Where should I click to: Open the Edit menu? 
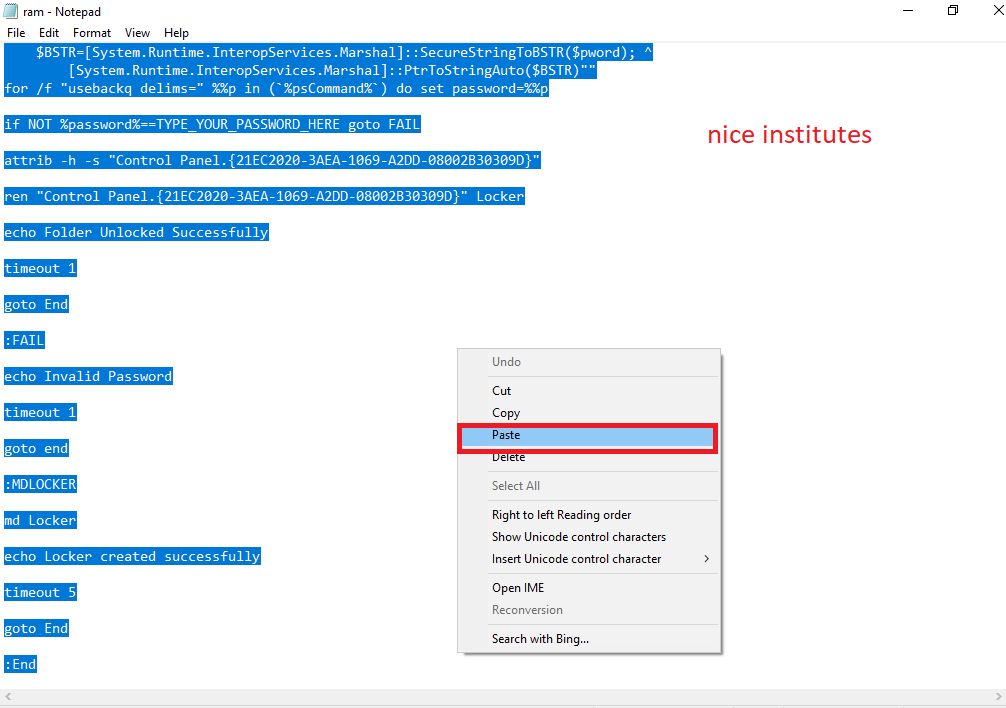(49, 33)
